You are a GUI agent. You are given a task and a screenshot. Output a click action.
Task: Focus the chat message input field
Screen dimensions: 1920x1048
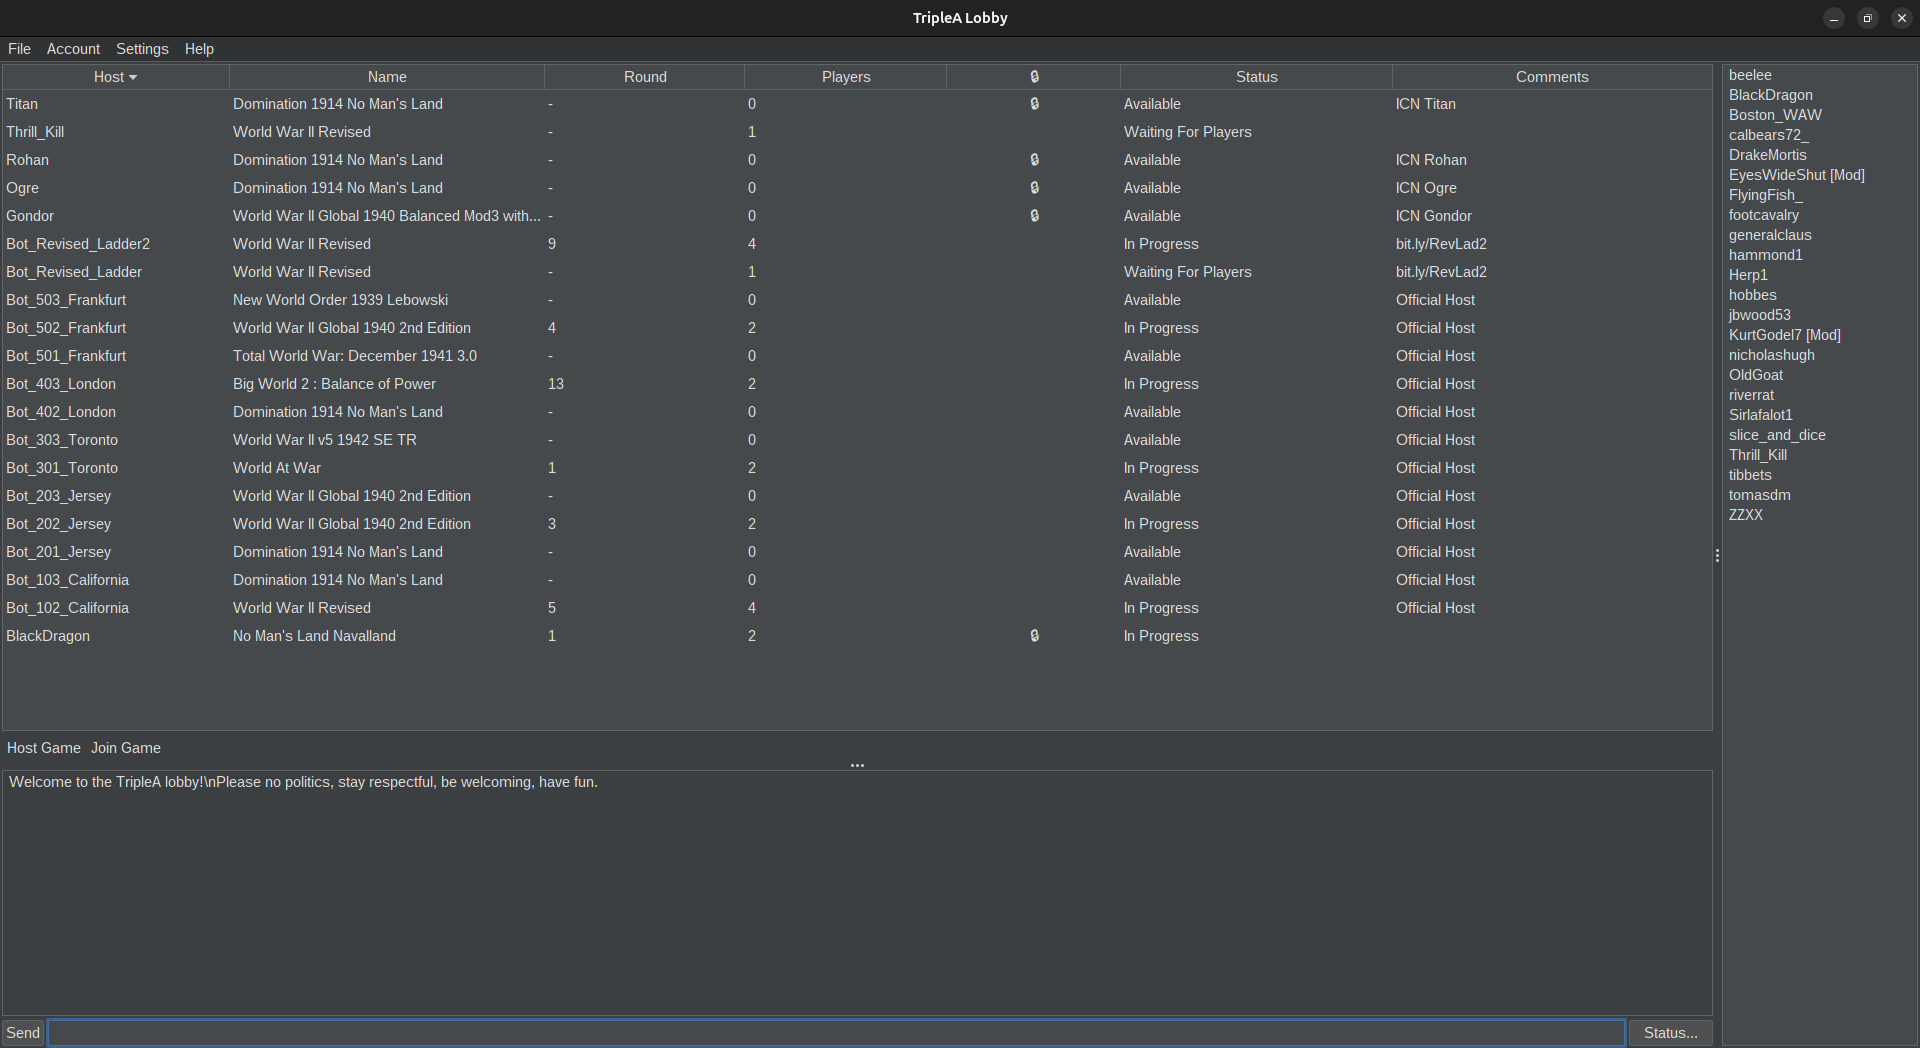837,1033
